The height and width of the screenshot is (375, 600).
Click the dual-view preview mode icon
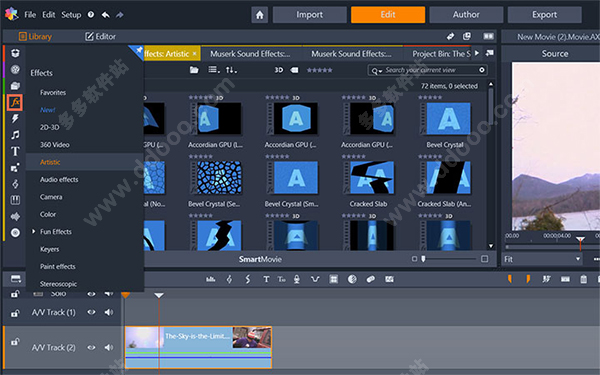(488, 36)
